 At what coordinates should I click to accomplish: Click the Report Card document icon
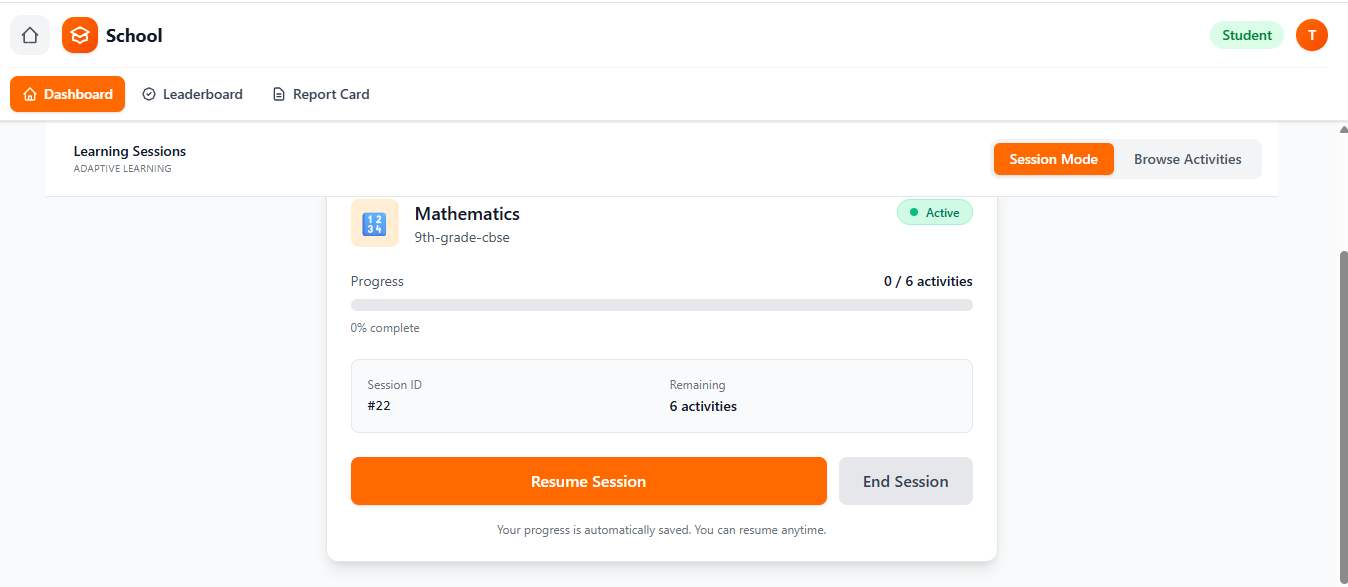(279, 93)
